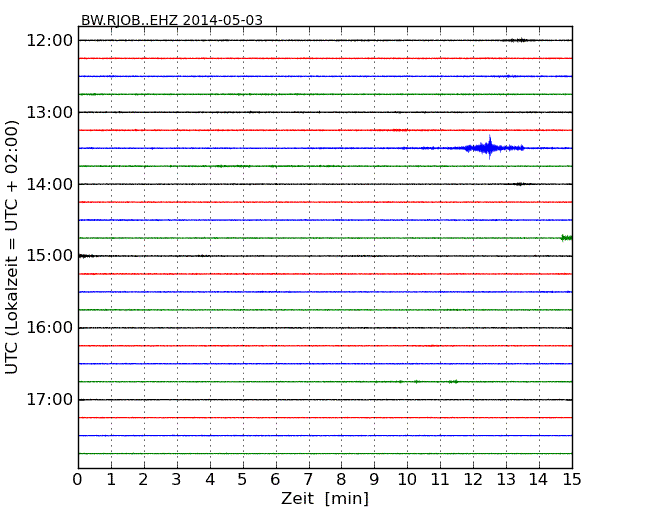Click the x-axis tick label 9
Viewport: 650px width, 520px height.
(x=374, y=479)
